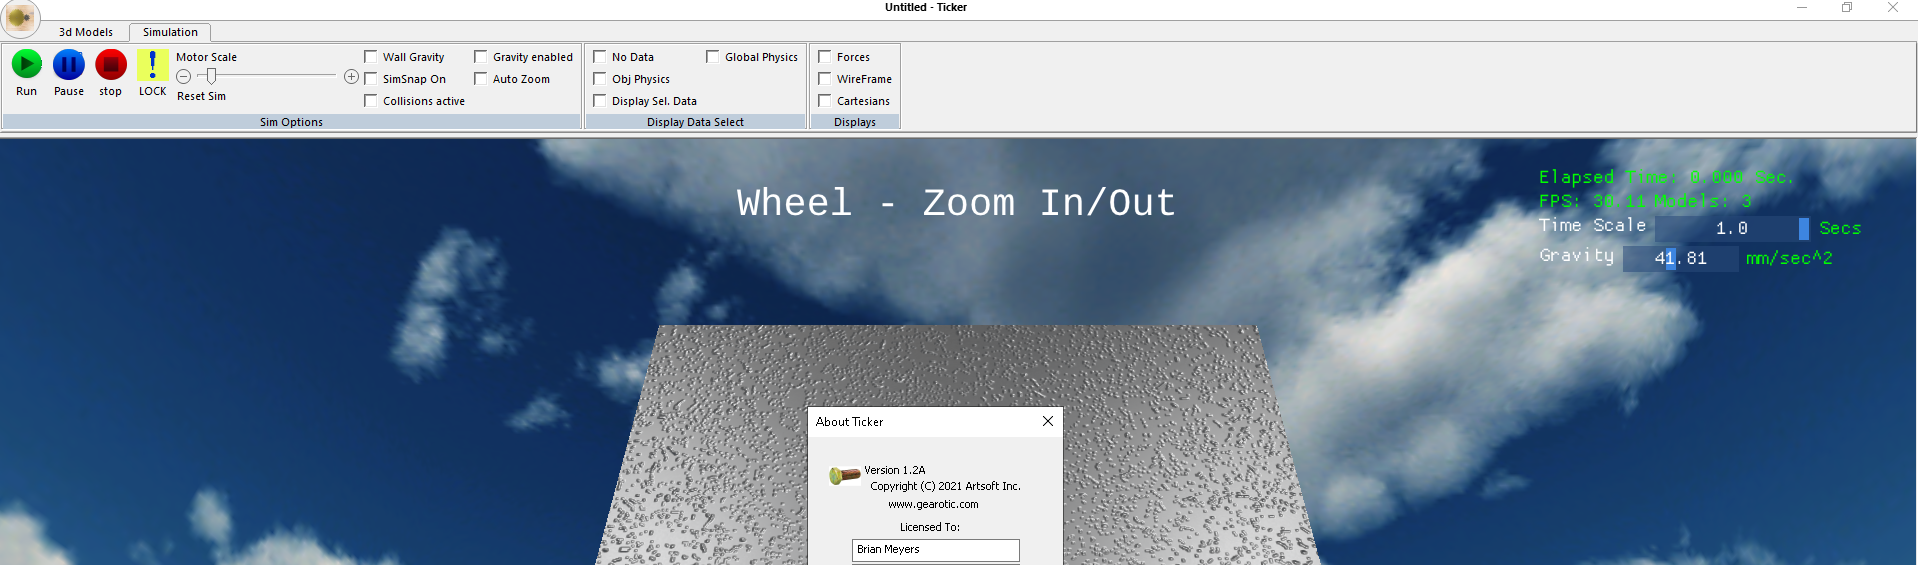The image size is (1918, 565).
Task: Click the Gravity value field
Action: coord(1680,258)
